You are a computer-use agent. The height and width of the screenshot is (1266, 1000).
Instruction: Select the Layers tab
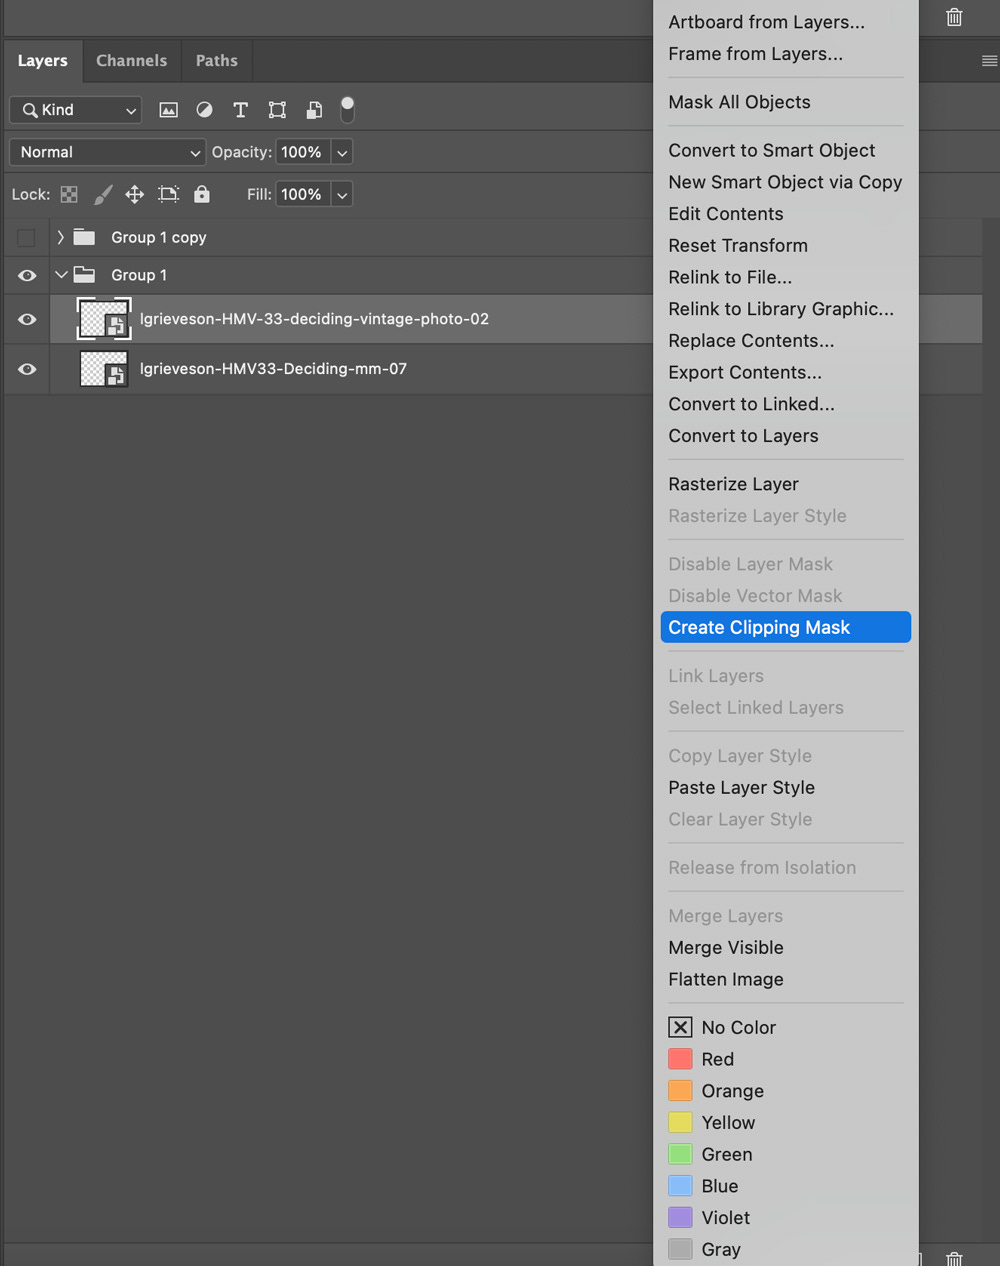(x=43, y=61)
